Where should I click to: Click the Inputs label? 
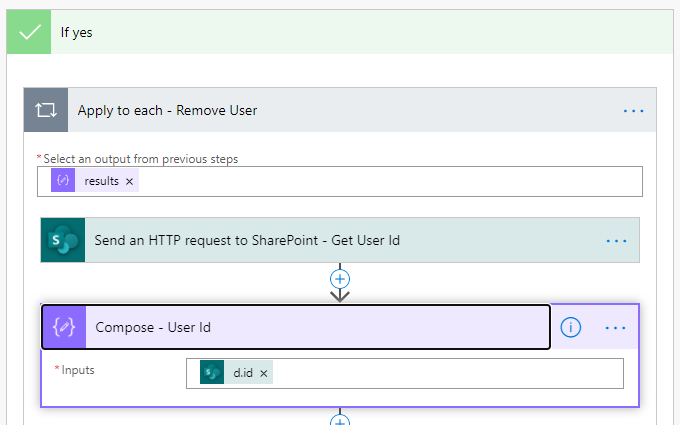(78, 370)
